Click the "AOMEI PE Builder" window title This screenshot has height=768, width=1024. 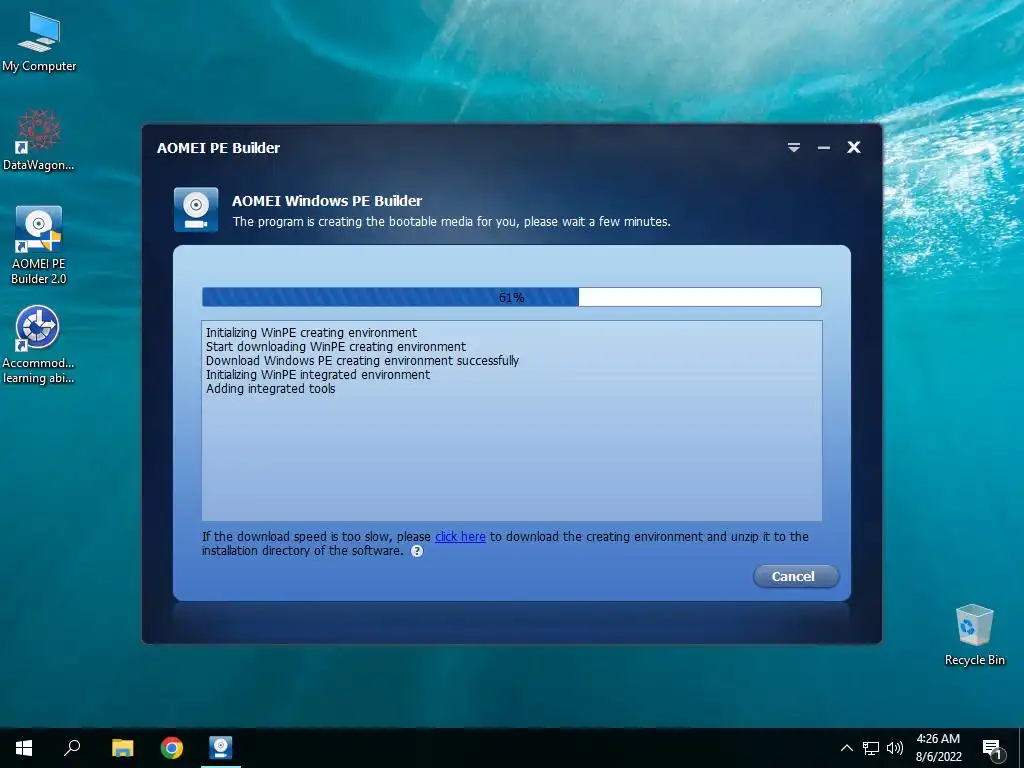point(218,148)
